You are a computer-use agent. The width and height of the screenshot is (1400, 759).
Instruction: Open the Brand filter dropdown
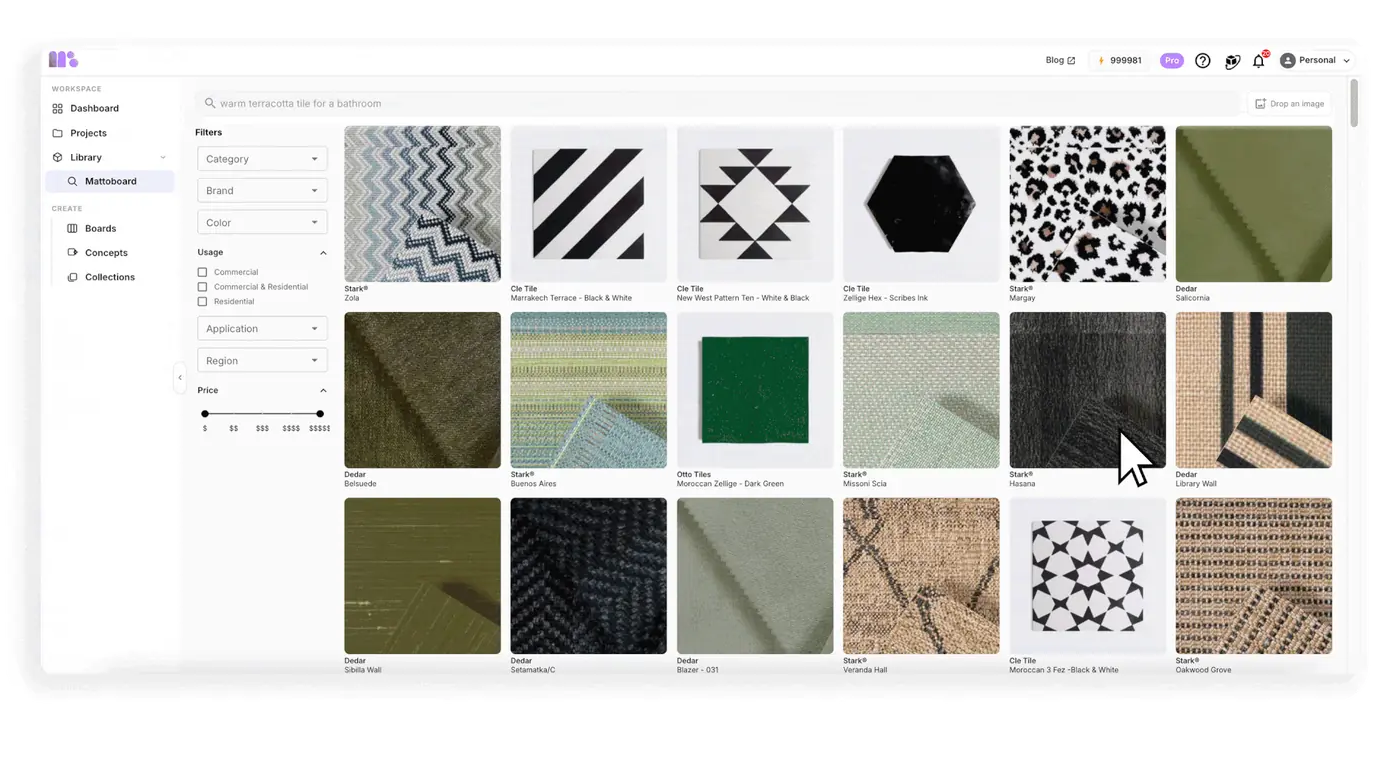pyautogui.click(x=262, y=190)
